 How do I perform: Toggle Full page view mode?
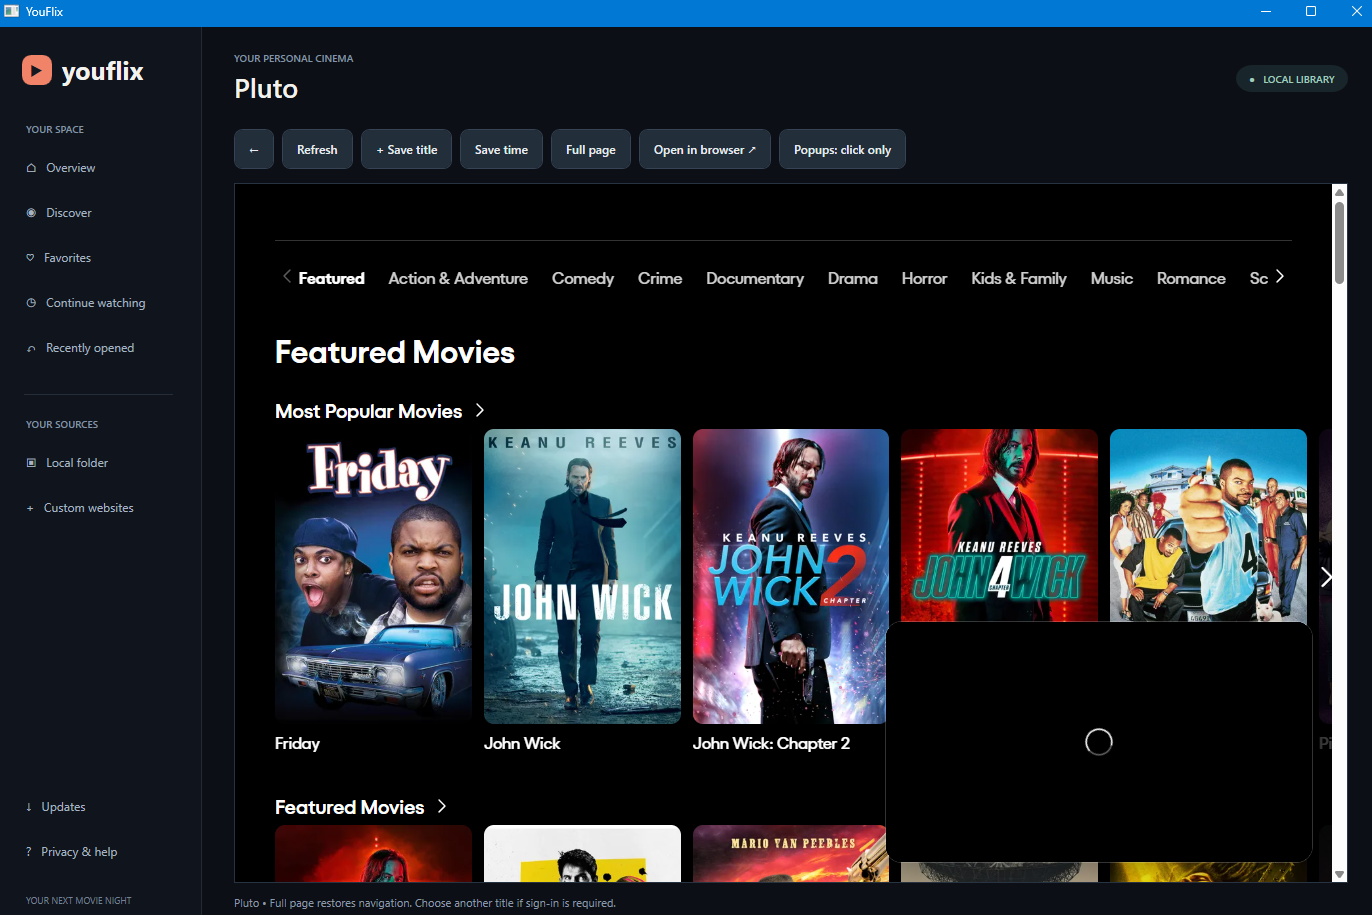pyautogui.click(x=591, y=149)
